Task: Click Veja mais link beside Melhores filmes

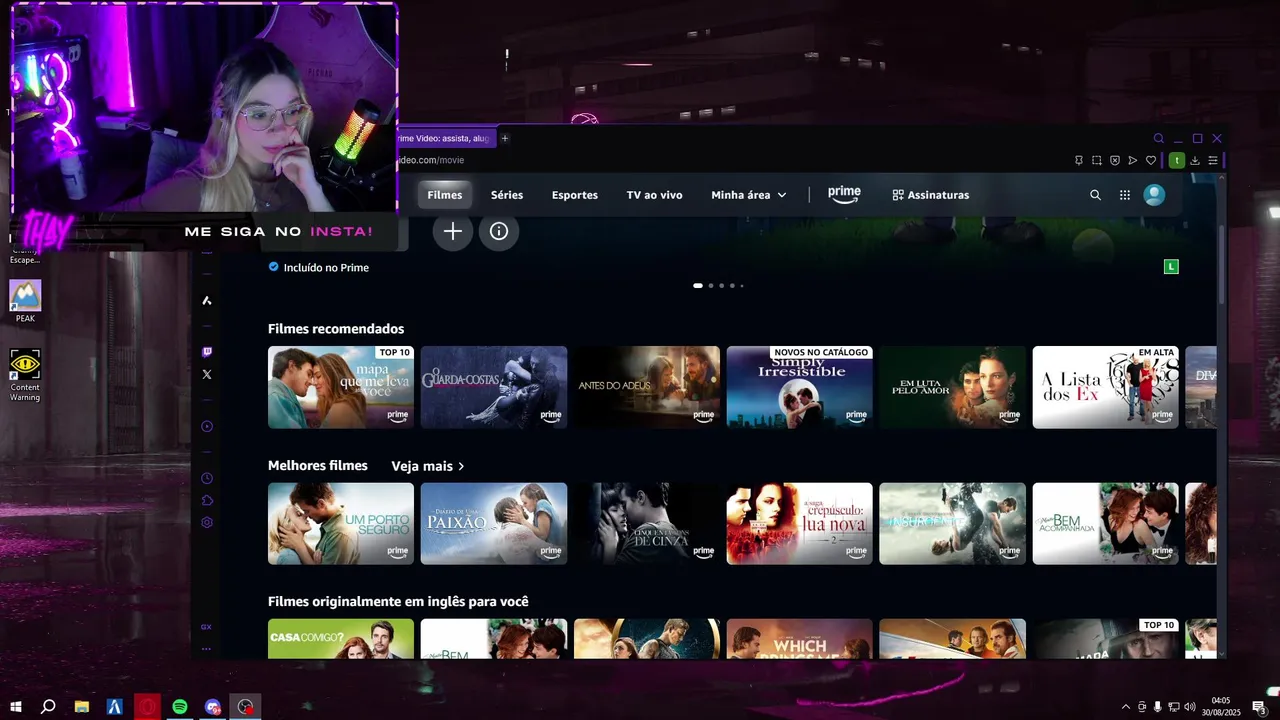Action: click(428, 466)
